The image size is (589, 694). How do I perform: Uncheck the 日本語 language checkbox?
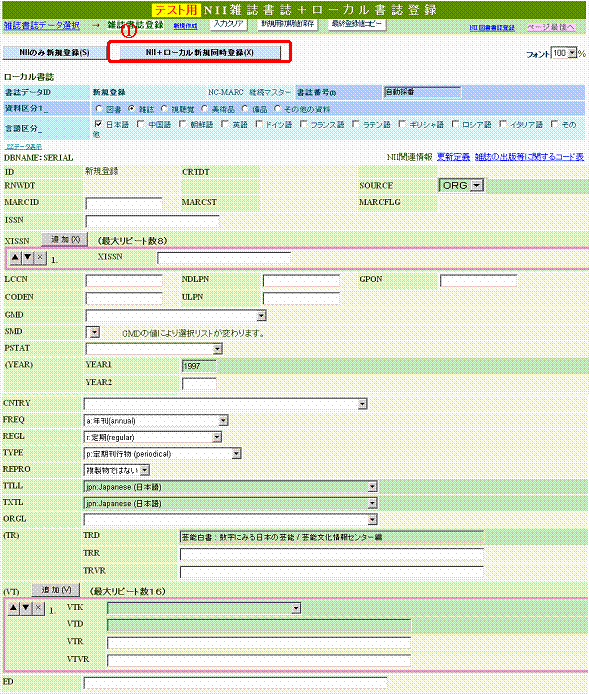point(98,124)
